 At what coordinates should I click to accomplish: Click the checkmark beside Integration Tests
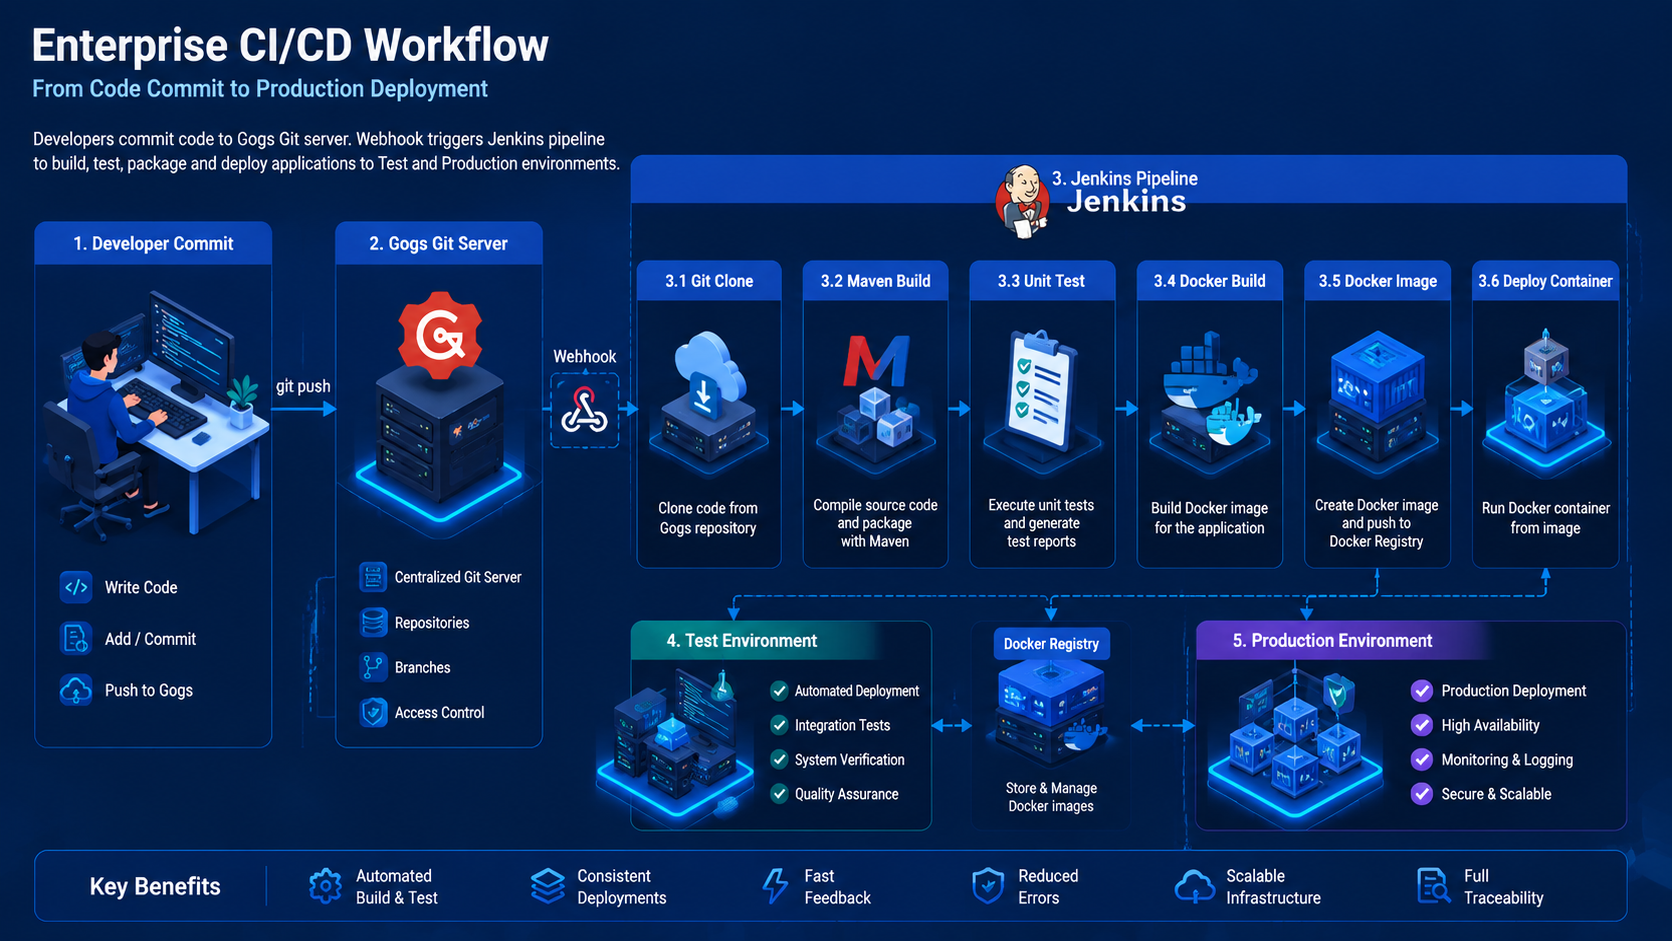point(779,725)
